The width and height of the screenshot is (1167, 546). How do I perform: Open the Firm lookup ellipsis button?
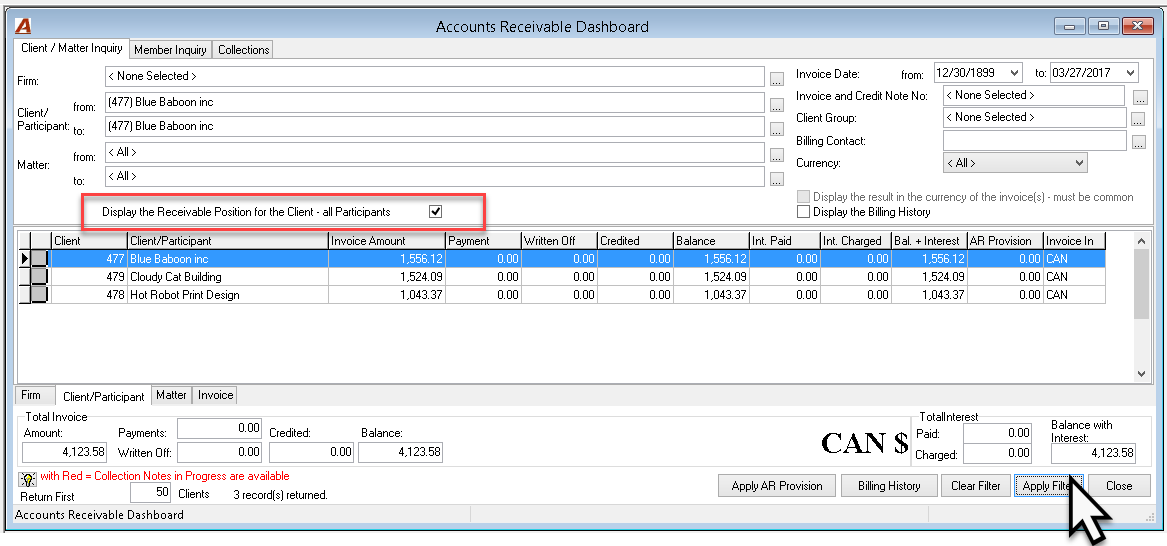[x=777, y=79]
